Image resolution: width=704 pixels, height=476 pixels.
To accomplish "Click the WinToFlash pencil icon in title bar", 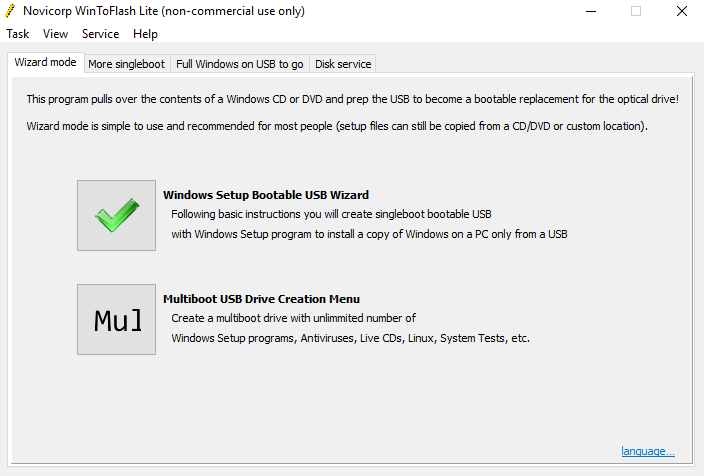I will click(x=10, y=11).
